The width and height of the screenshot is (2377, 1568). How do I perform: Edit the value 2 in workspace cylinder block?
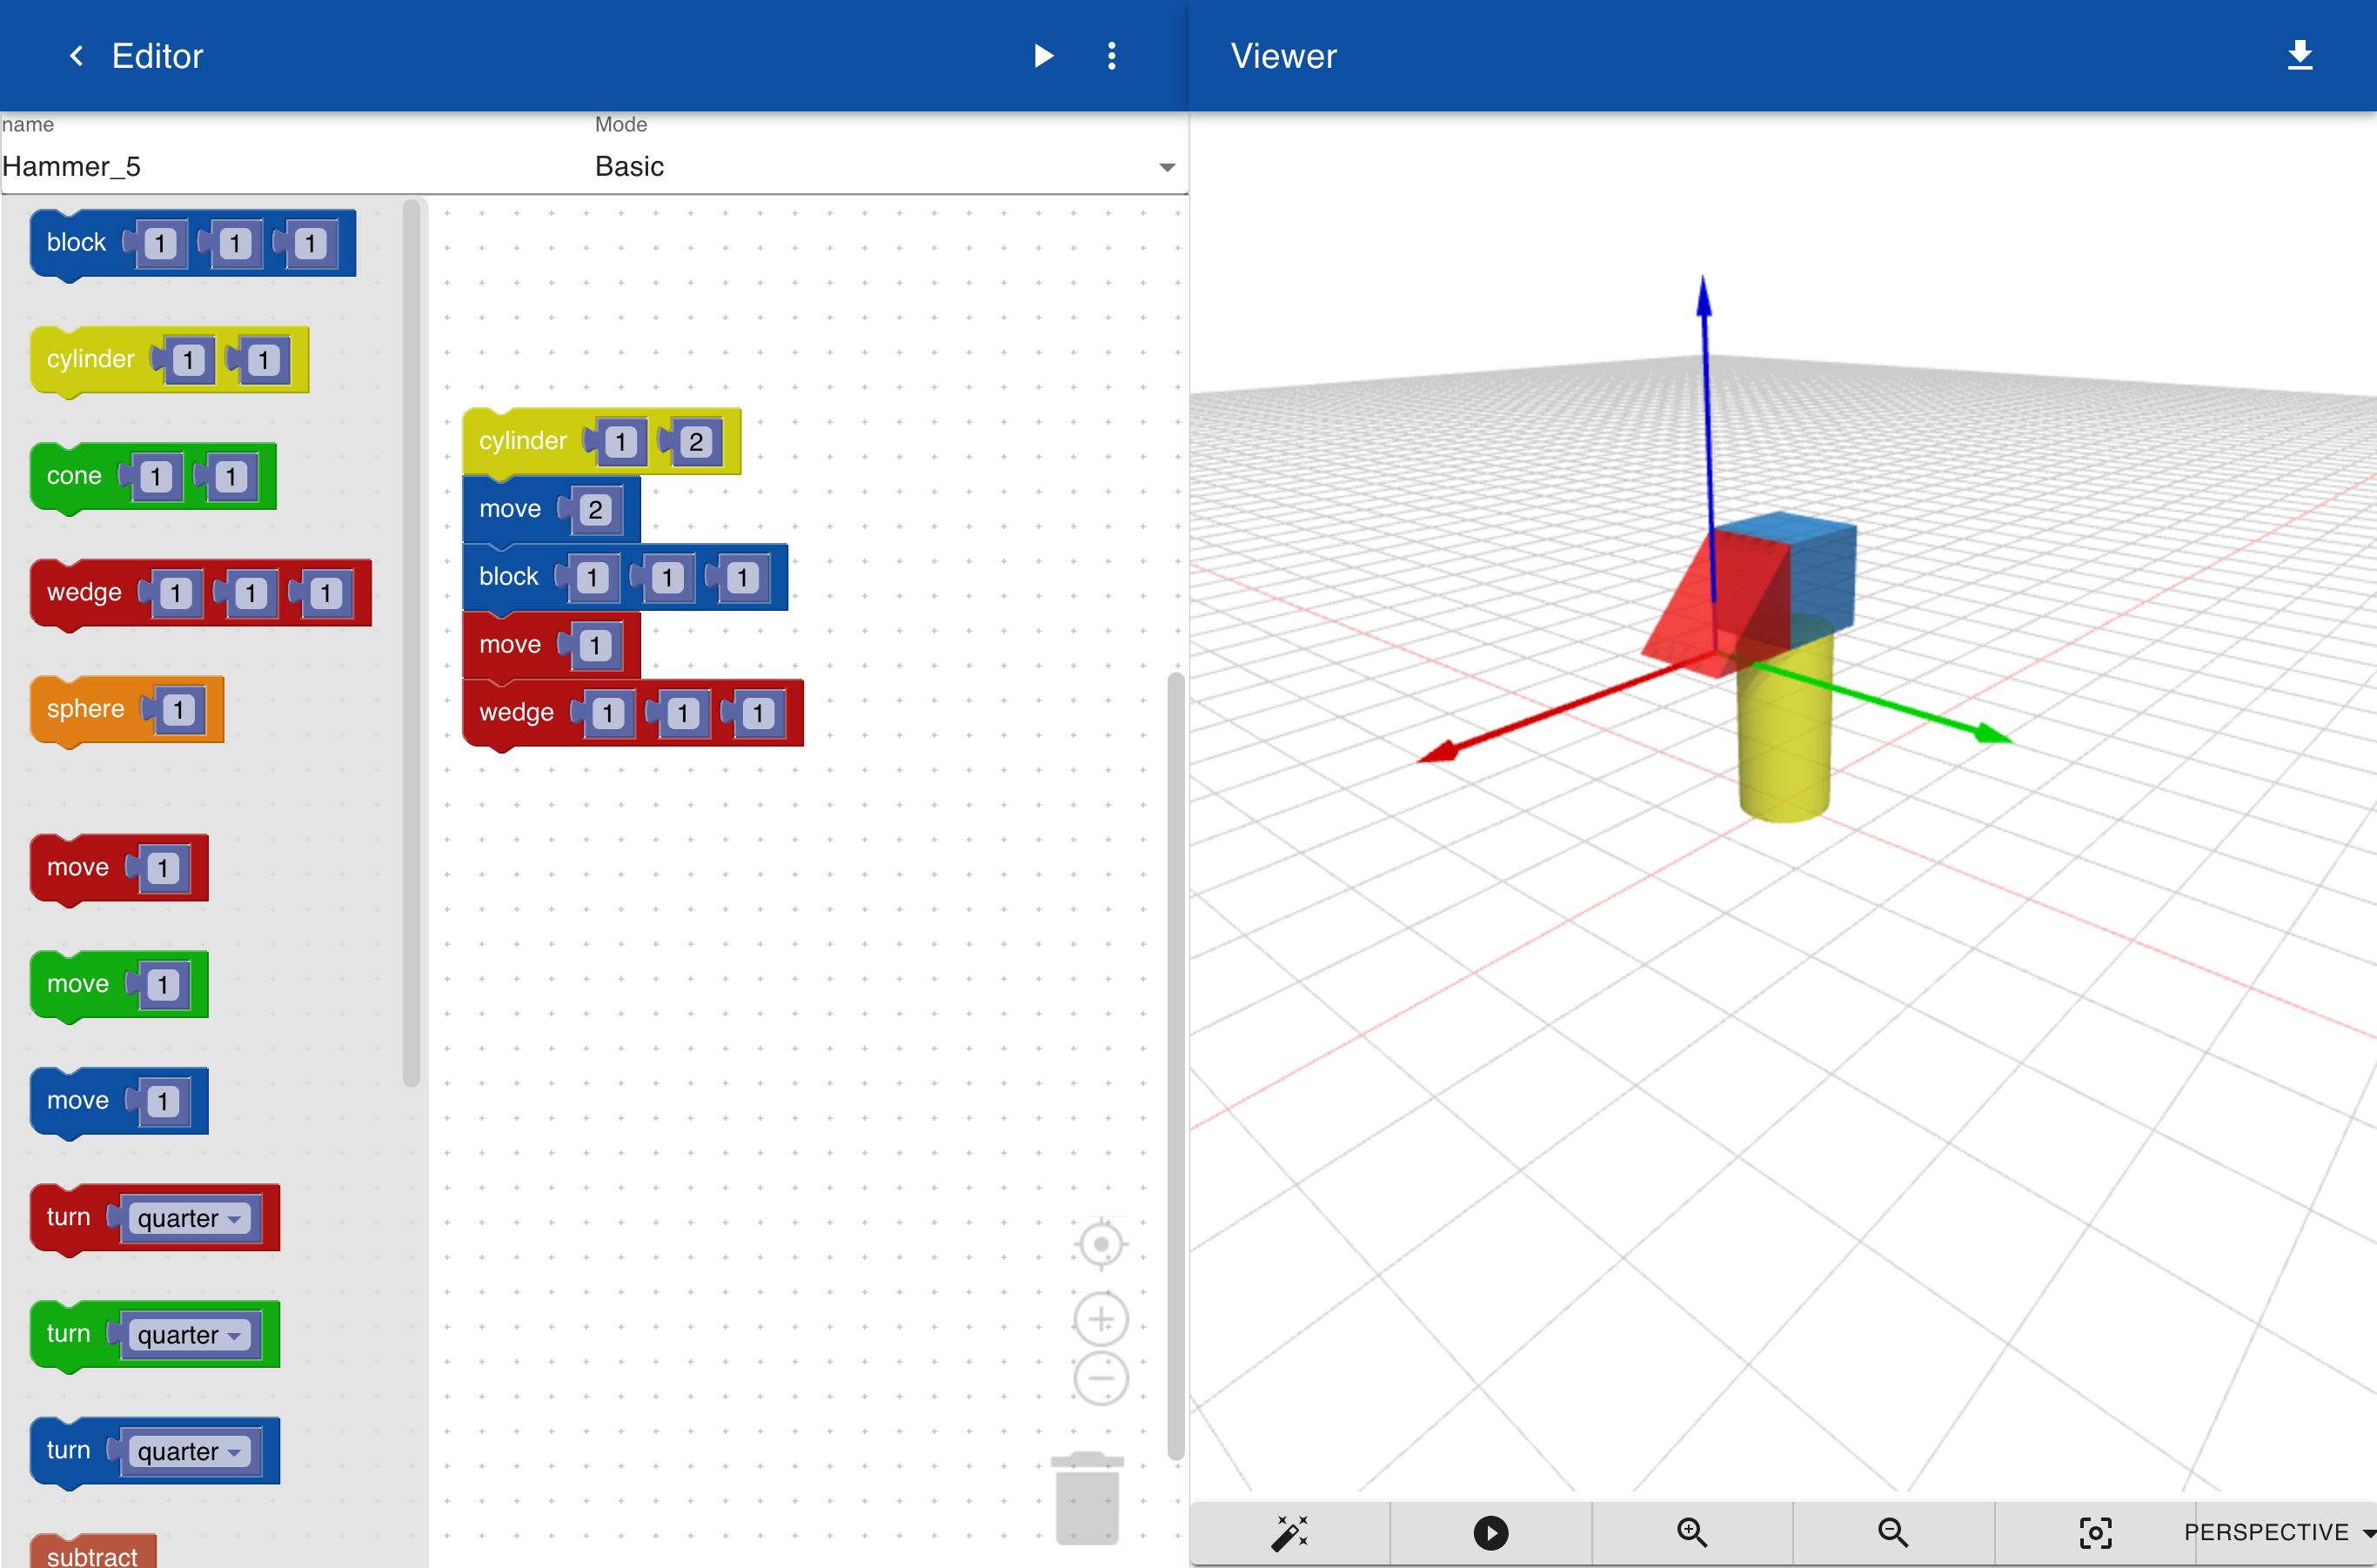click(695, 442)
